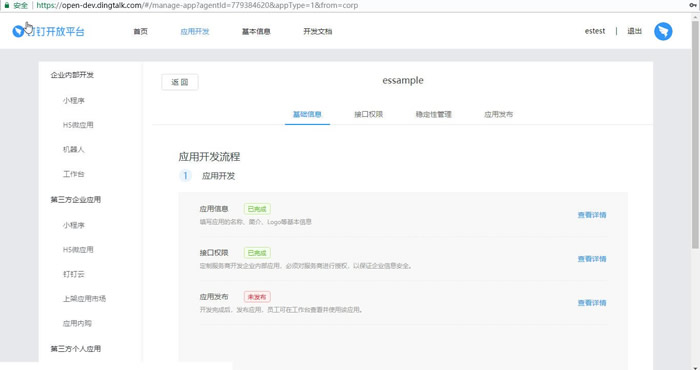Select 钉钉云 in the sidebar
This screenshot has width=700, height=370.
[74, 274]
